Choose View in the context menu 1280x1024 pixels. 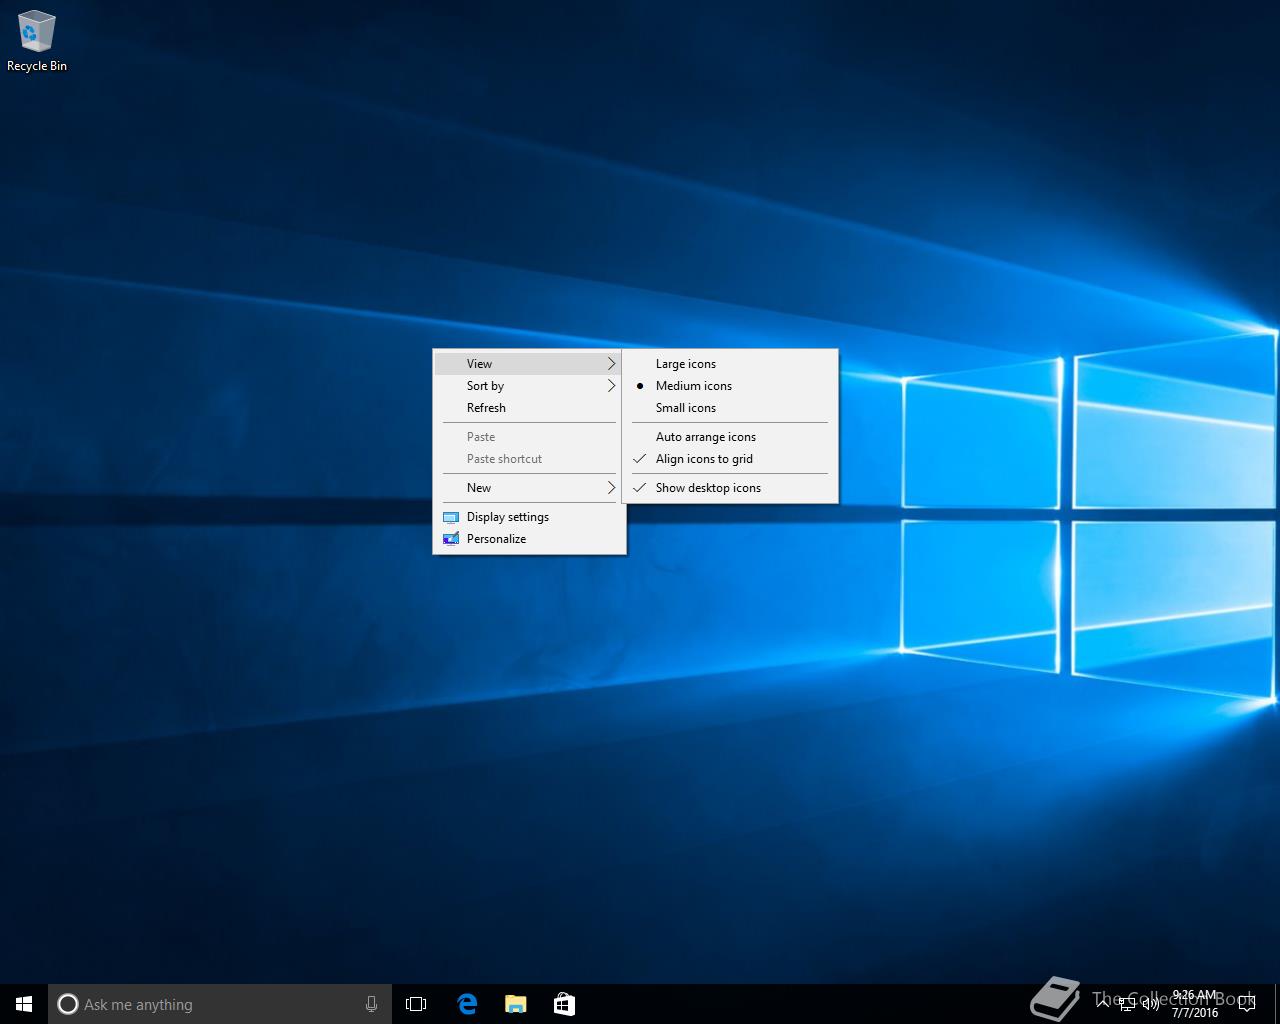click(529, 364)
